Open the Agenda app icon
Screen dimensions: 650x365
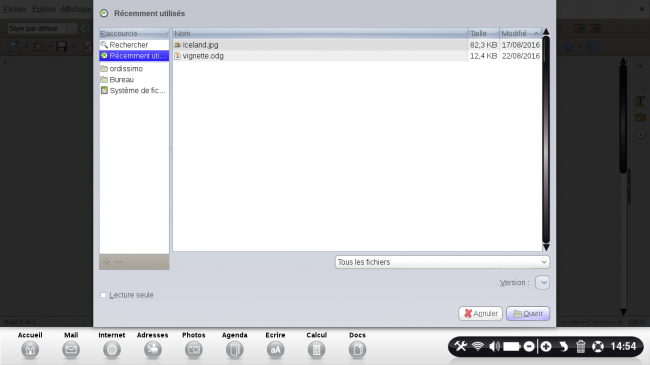(235, 350)
